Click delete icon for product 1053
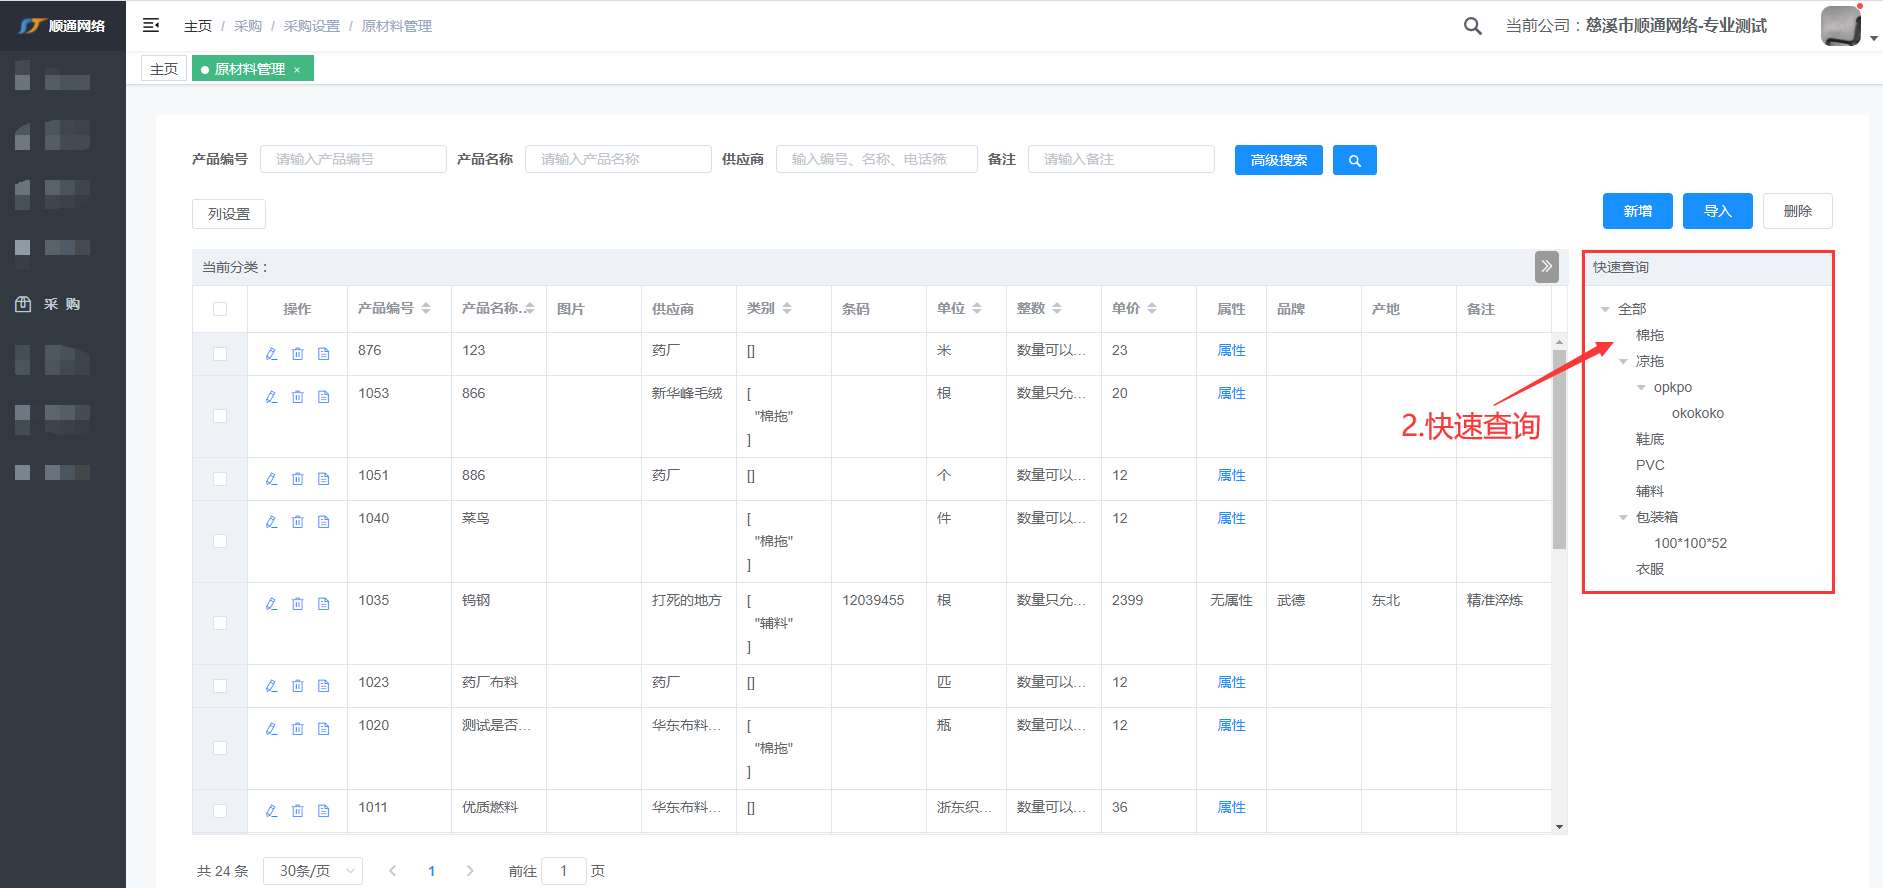This screenshot has height=888, width=1883. point(297,397)
